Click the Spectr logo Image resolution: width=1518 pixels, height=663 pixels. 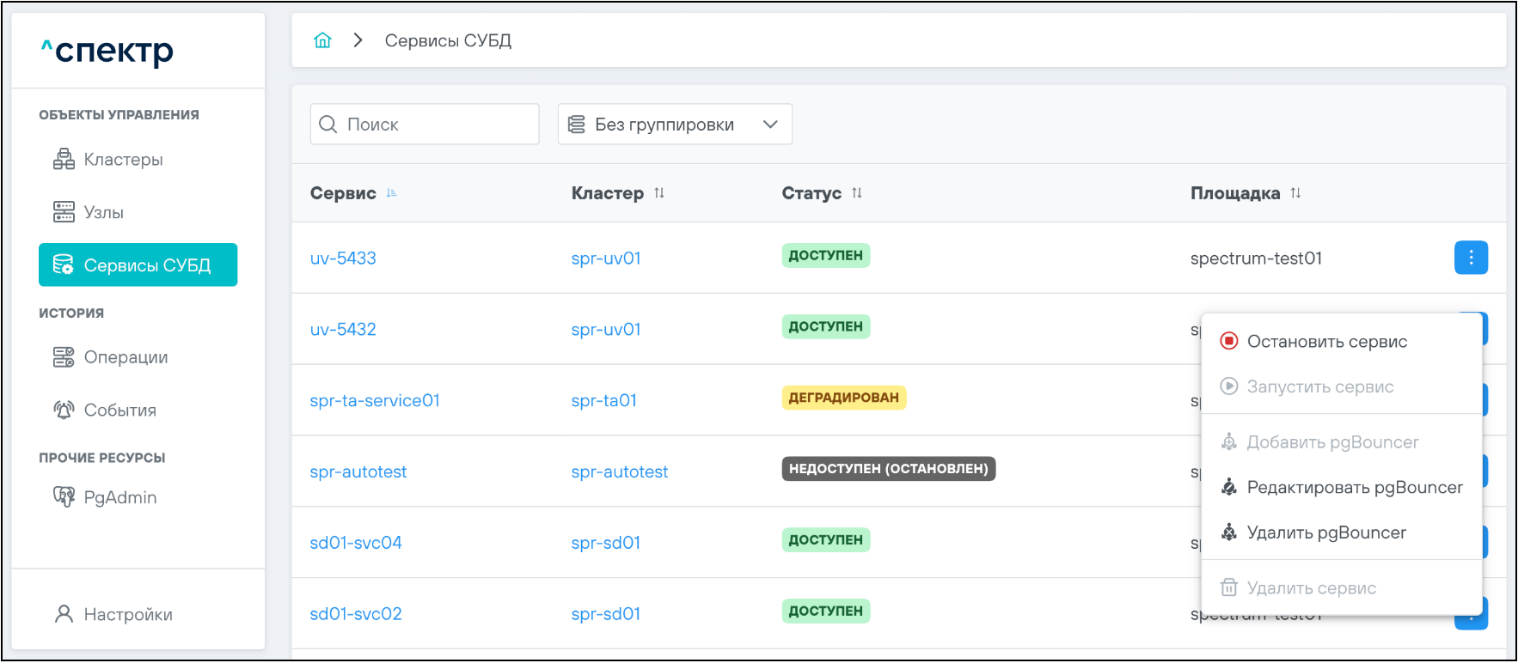(x=107, y=52)
